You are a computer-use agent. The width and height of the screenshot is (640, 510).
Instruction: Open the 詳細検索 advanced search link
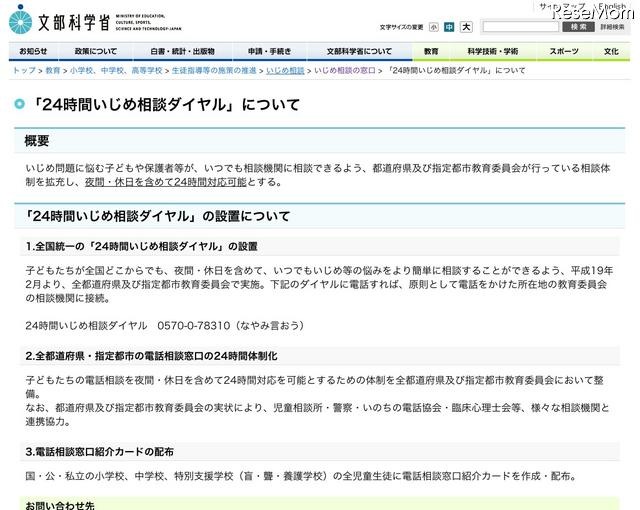[612, 27]
